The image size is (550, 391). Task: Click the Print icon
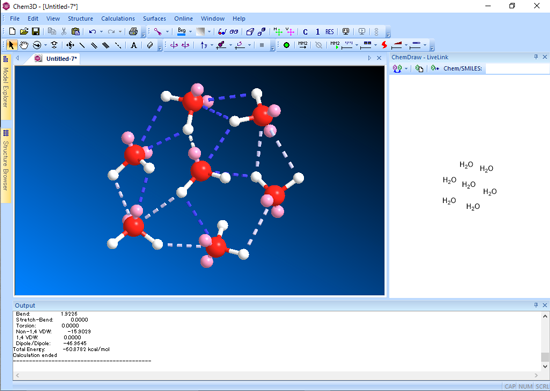point(133,32)
